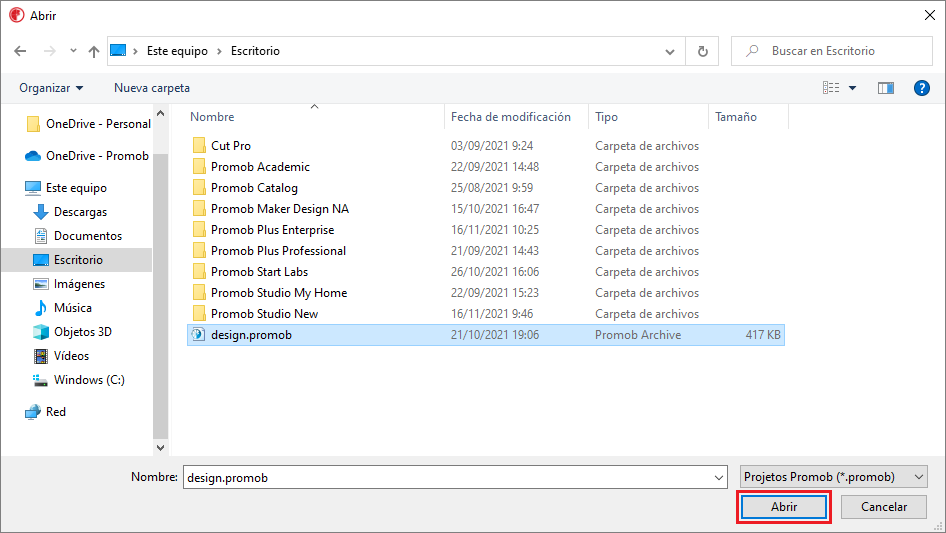Image resolution: width=946 pixels, height=533 pixels.
Task: Go up one folder level
Action: [94, 51]
